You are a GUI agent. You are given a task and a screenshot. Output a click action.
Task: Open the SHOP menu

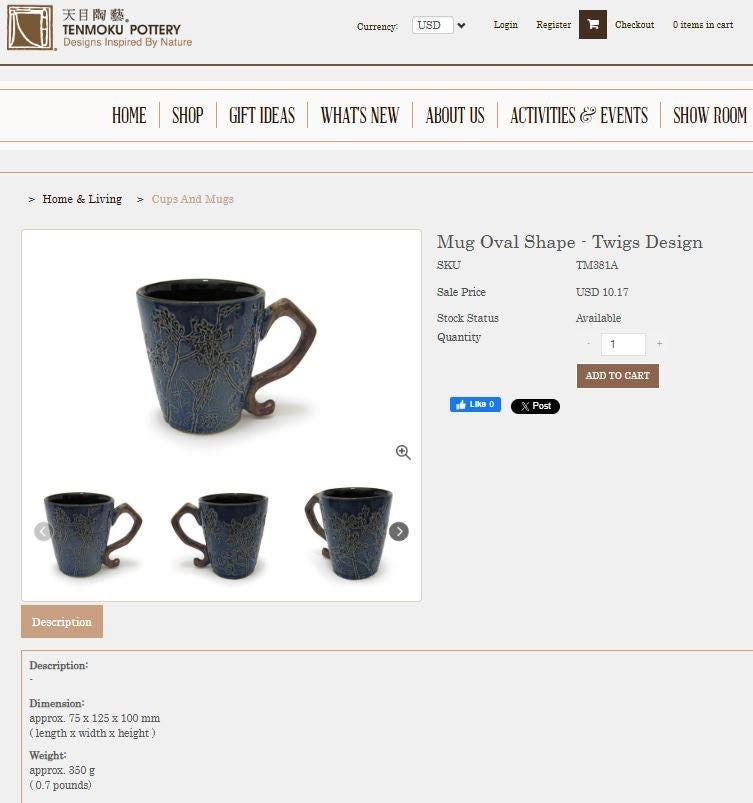[x=187, y=115]
